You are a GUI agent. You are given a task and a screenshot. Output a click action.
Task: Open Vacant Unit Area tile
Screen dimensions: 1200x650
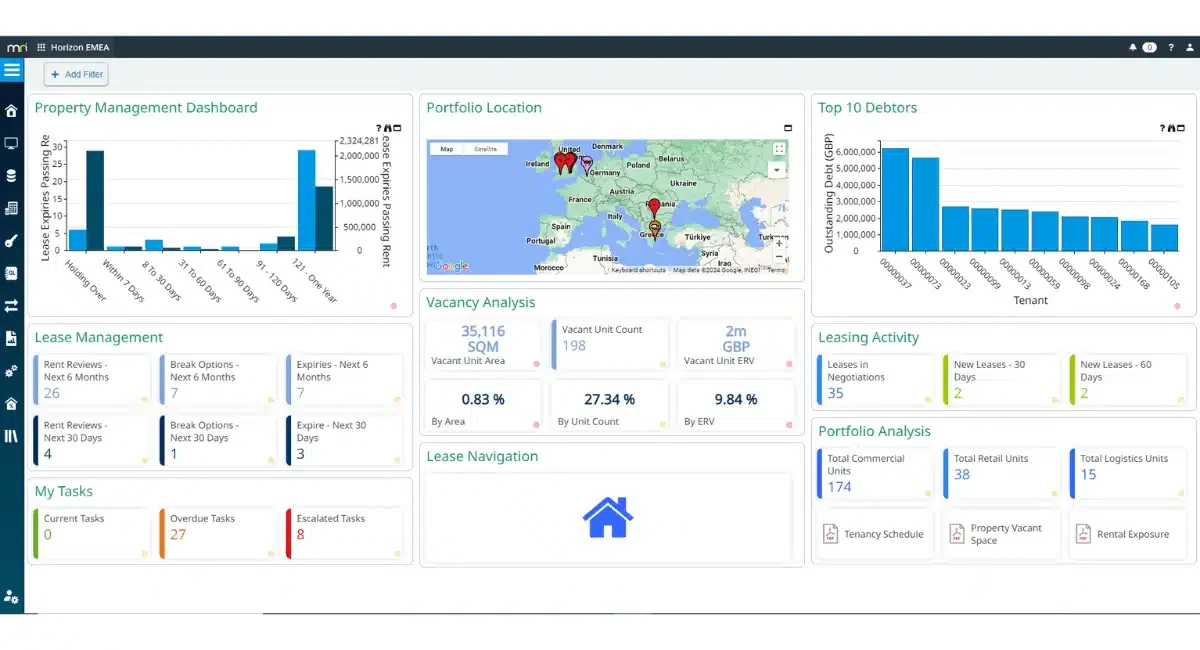pyautogui.click(x=483, y=344)
